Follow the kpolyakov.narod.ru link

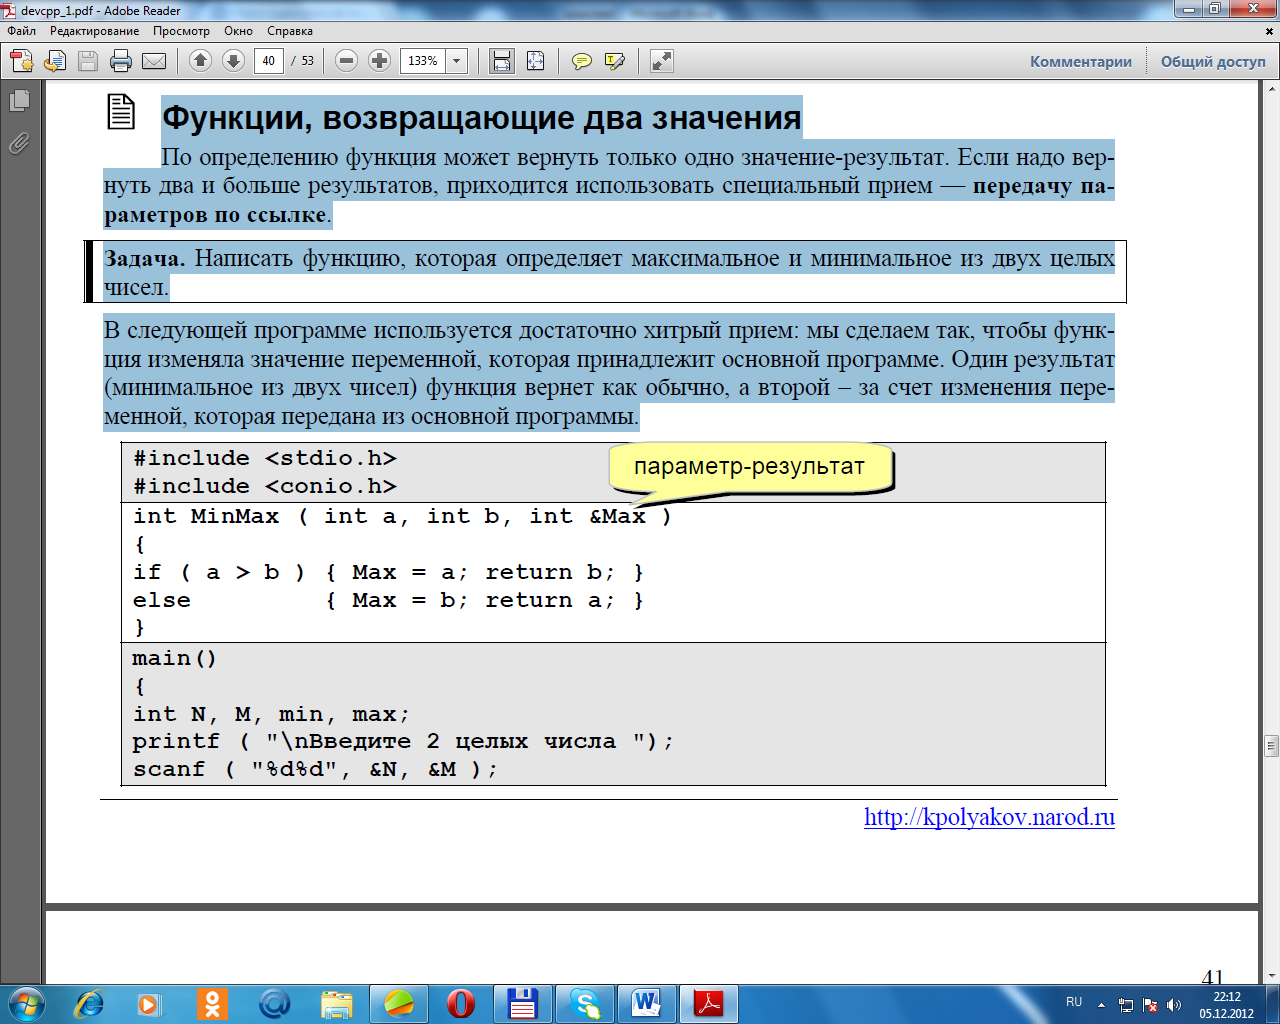coord(989,817)
